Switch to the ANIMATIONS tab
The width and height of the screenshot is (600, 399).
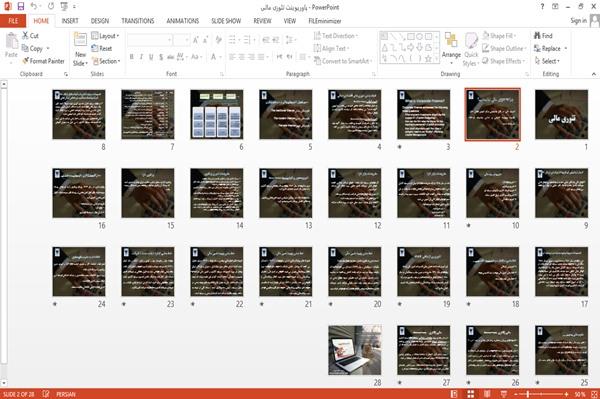[x=183, y=21]
